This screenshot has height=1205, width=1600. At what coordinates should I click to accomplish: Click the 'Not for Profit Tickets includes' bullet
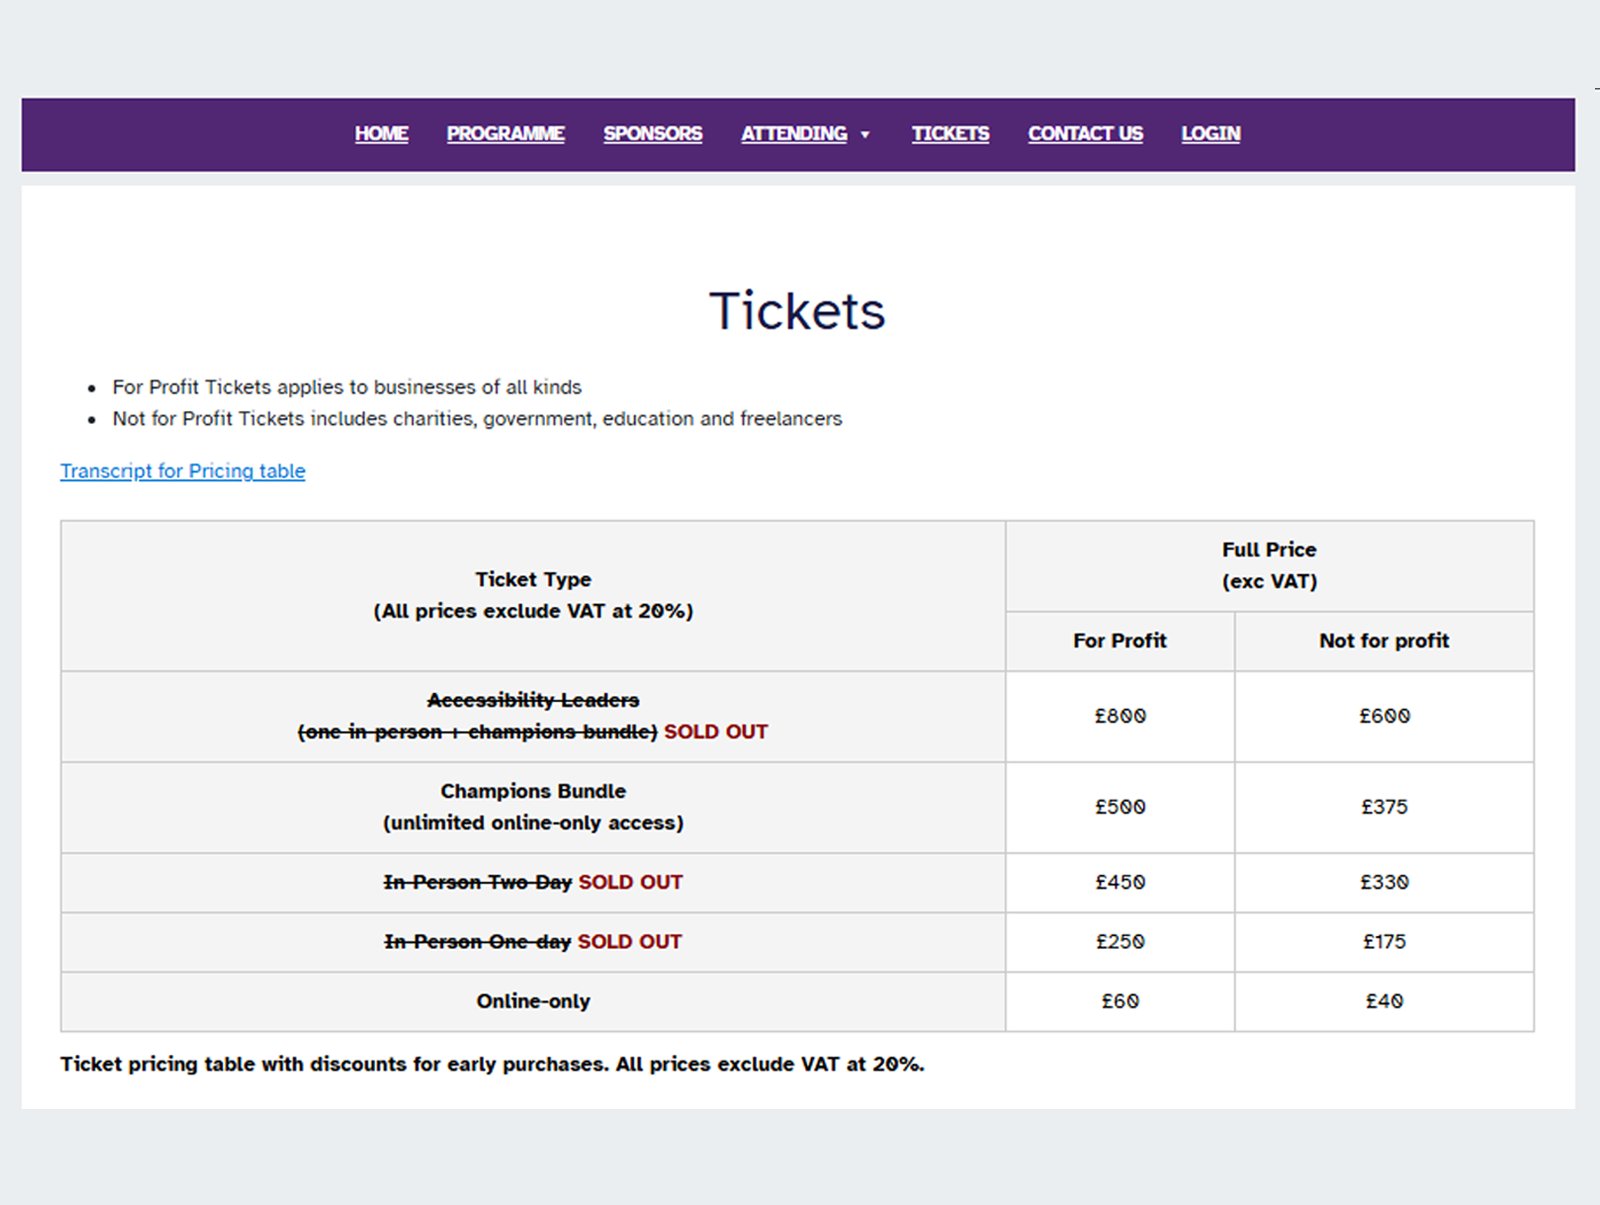477,419
